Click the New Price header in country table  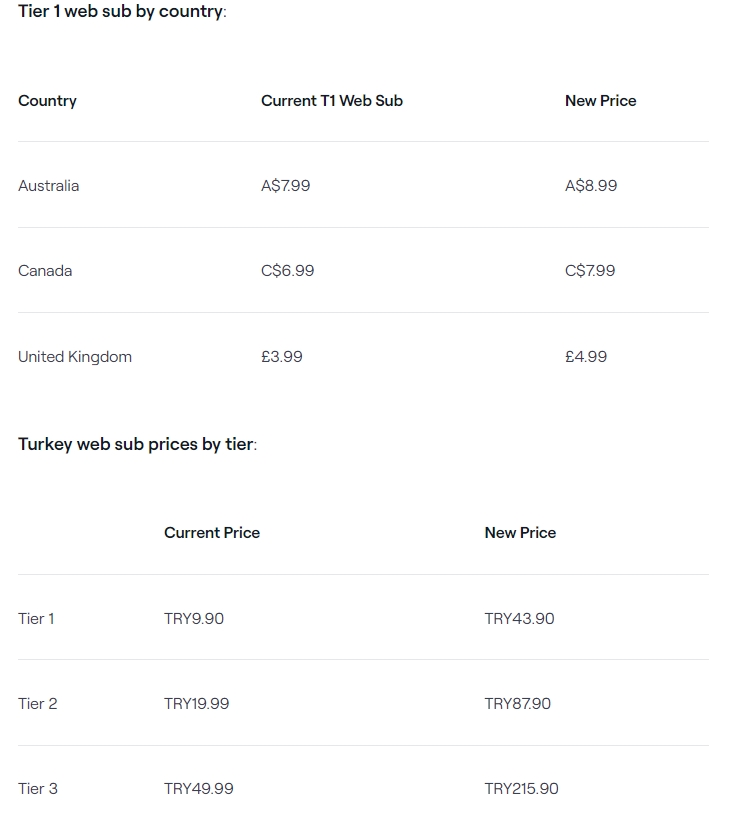click(600, 101)
